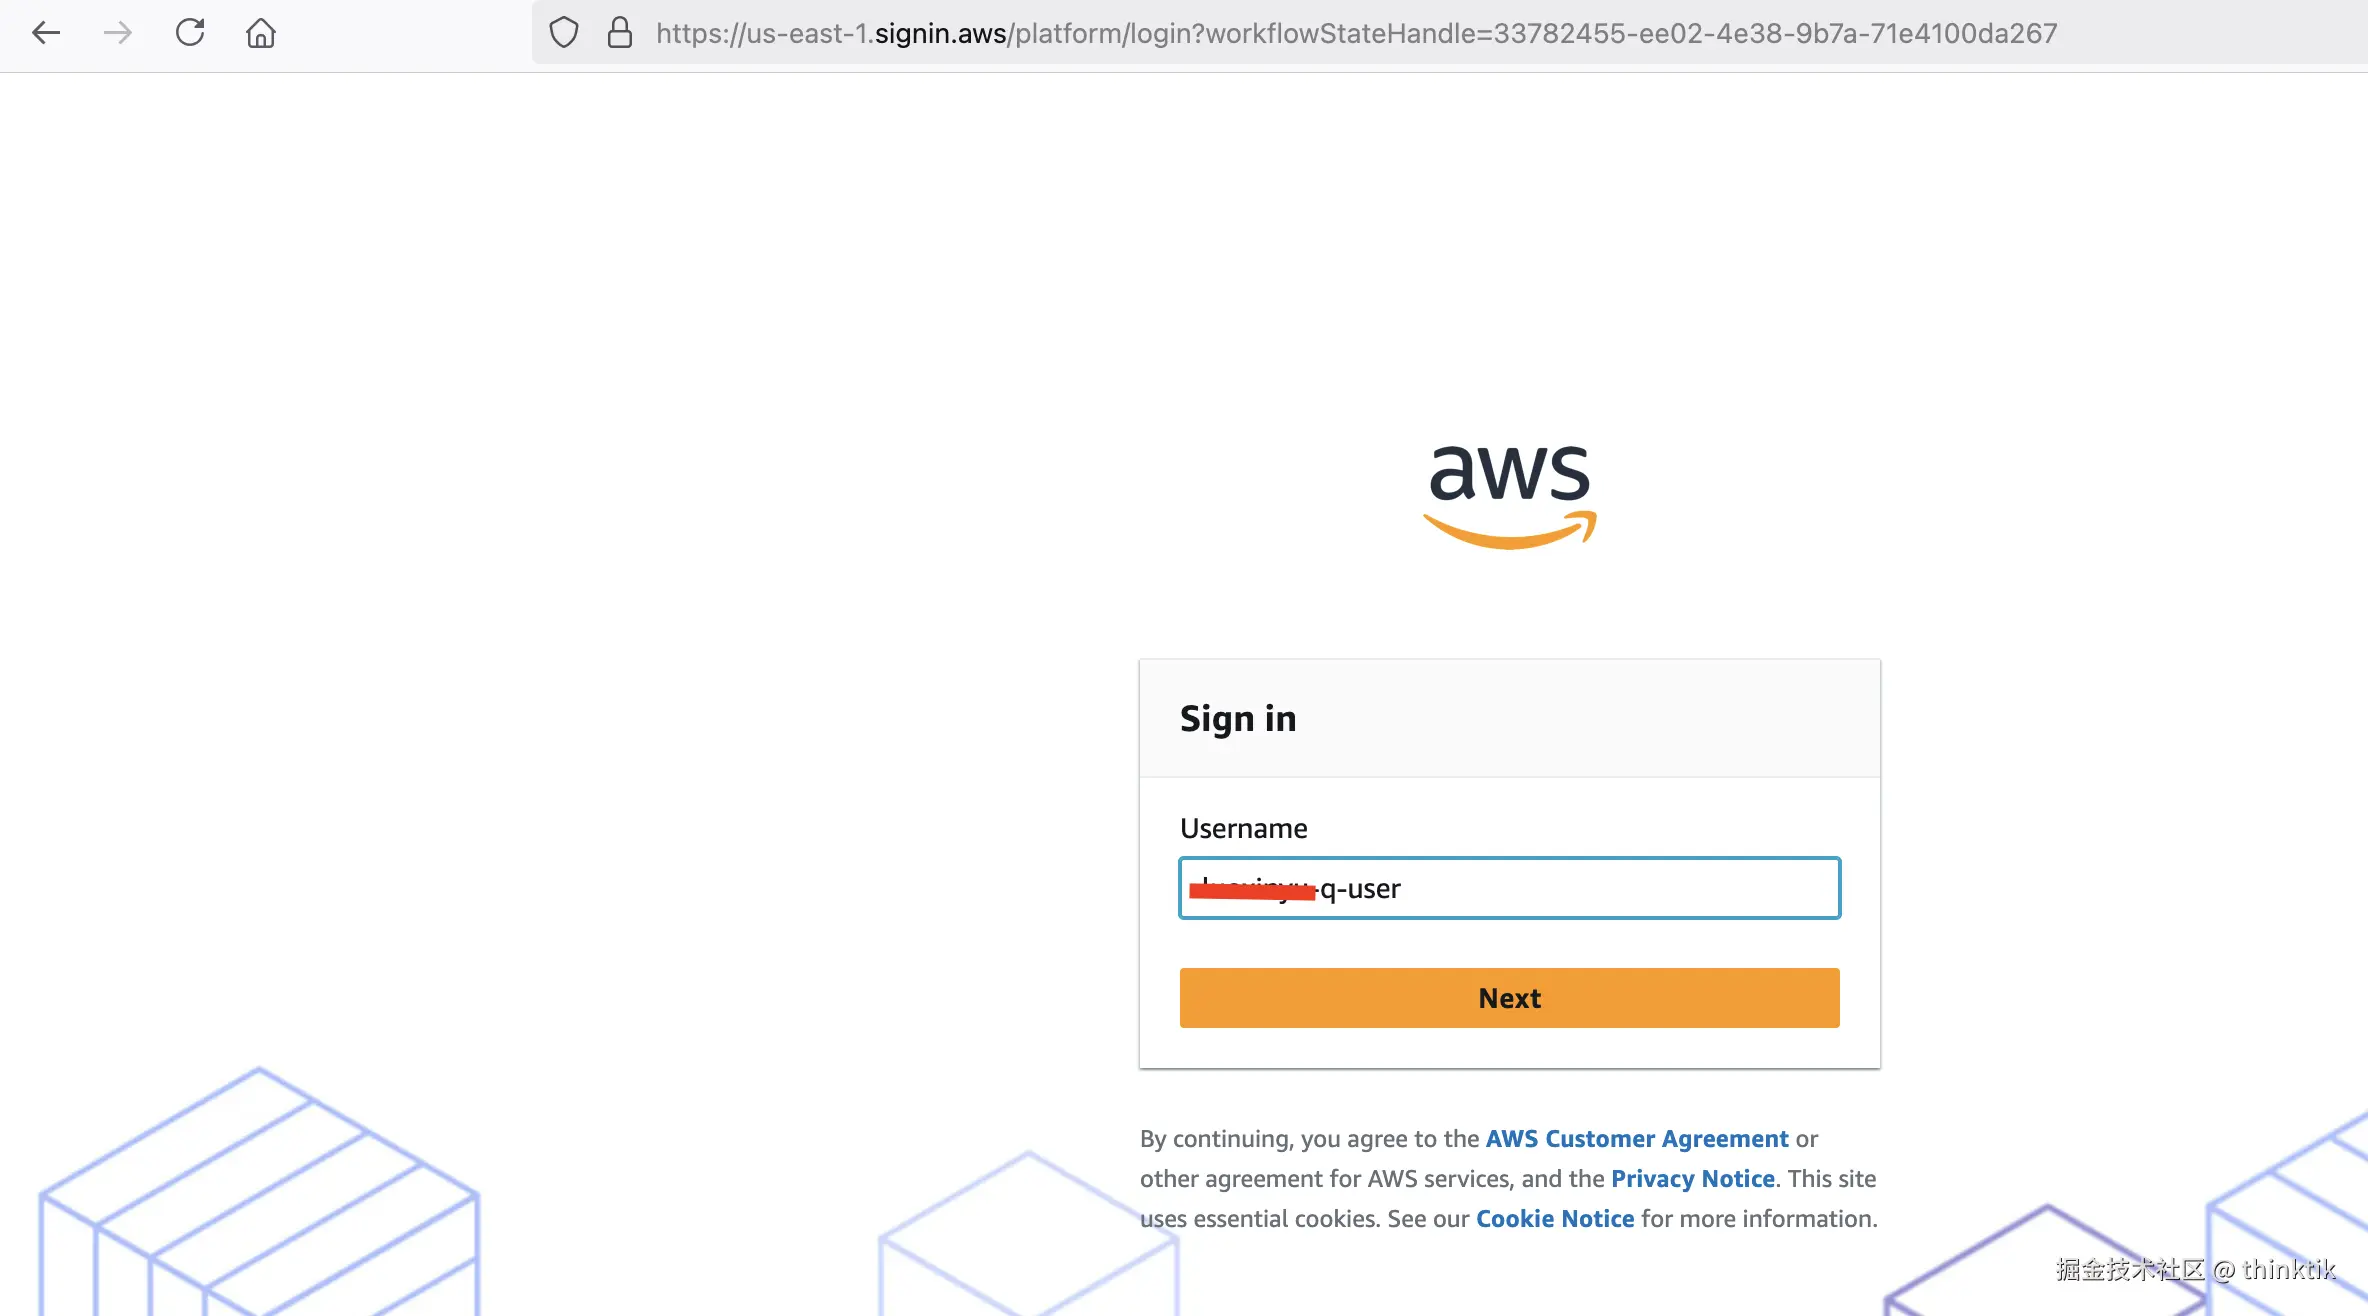This screenshot has width=2368, height=1316.
Task: Focus the signin.aws address bar
Action: pos(1356,33)
